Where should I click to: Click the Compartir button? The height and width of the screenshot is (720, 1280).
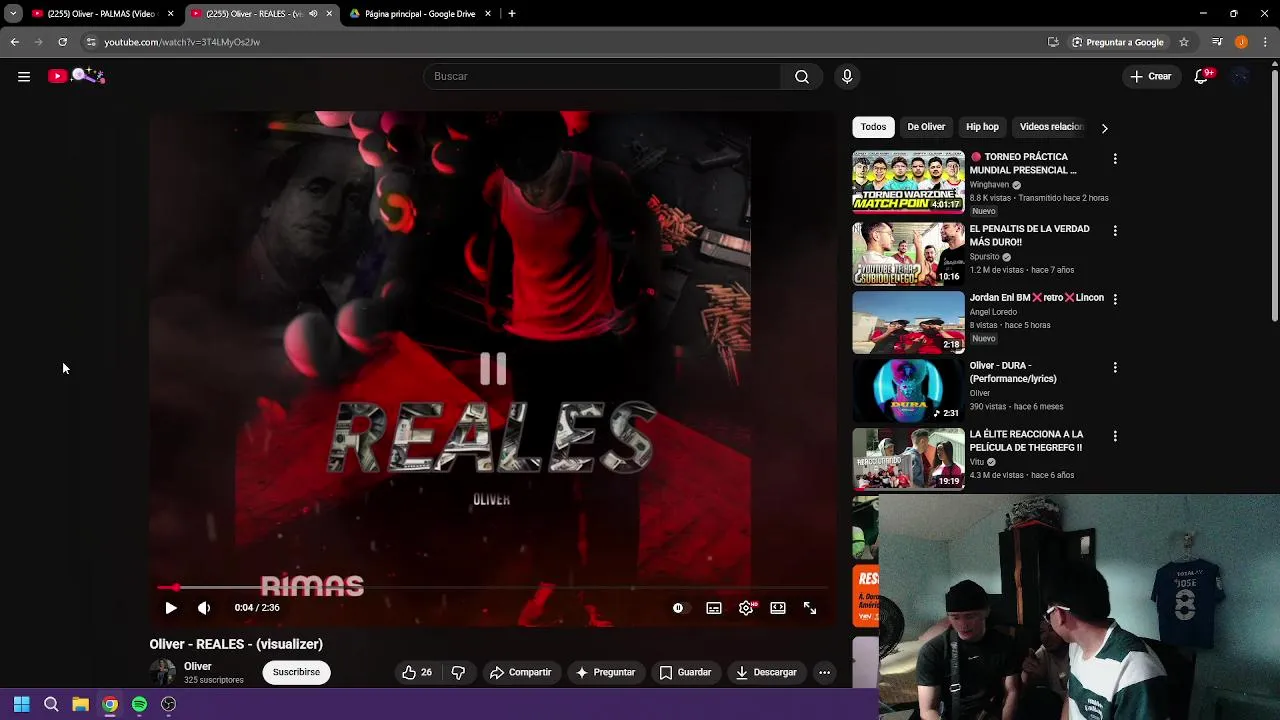pos(520,672)
